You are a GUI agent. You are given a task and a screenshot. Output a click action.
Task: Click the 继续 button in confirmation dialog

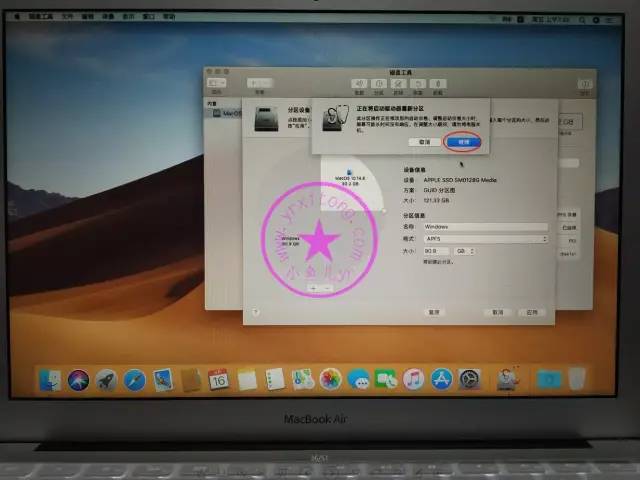463,142
